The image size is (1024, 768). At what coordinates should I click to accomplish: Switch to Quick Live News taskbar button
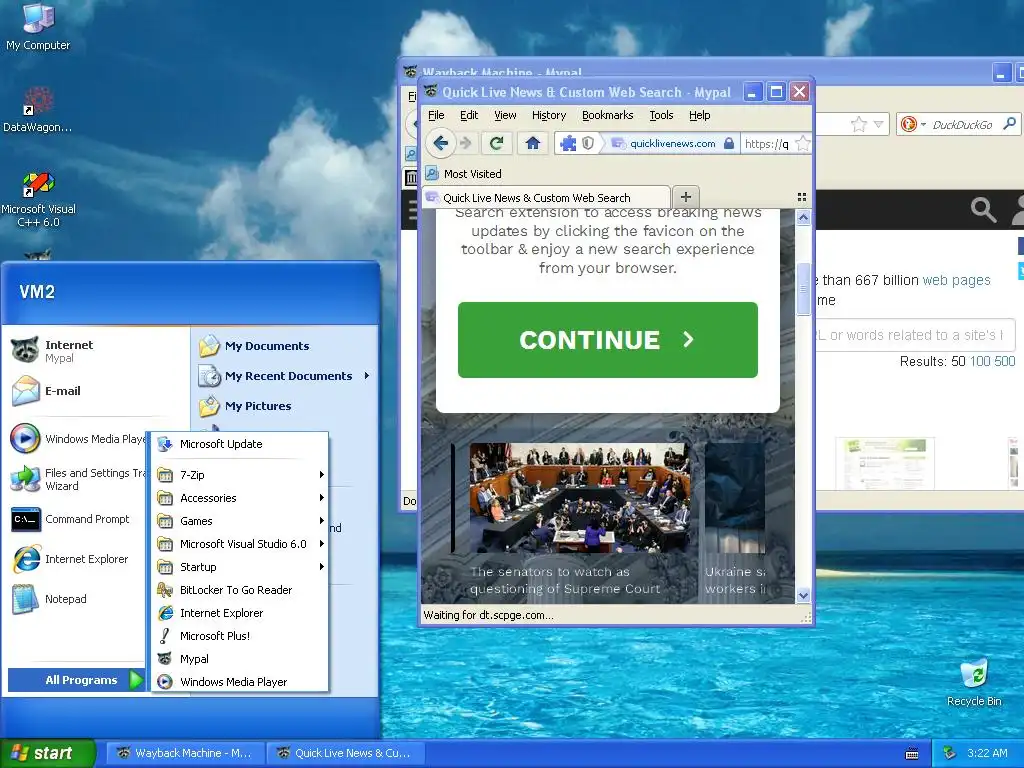[x=346, y=753]
